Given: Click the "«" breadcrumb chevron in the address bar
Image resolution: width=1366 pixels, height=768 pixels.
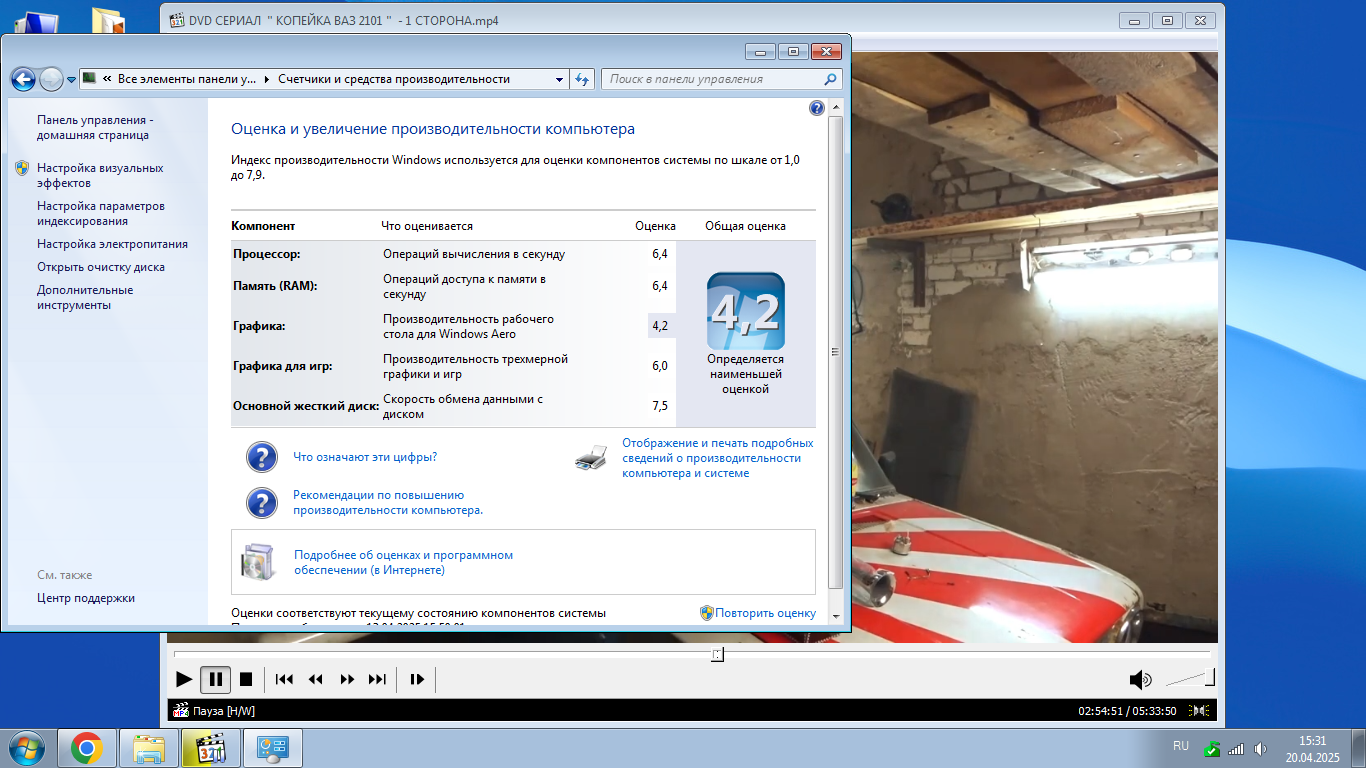Looking at the screenshot, I should [107, 79].
